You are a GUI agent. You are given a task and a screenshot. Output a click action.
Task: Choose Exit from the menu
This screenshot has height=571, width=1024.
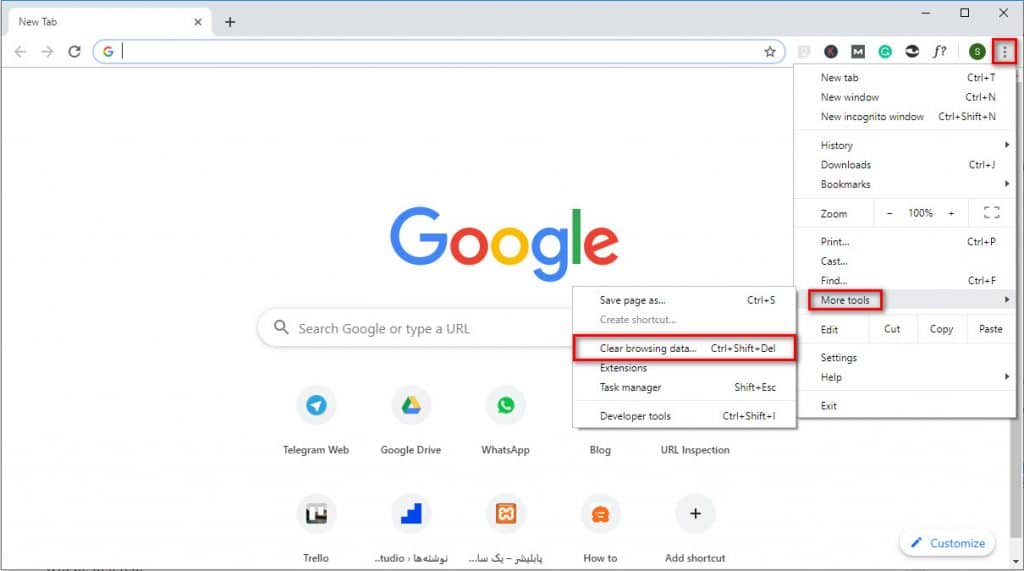[905, 406]
